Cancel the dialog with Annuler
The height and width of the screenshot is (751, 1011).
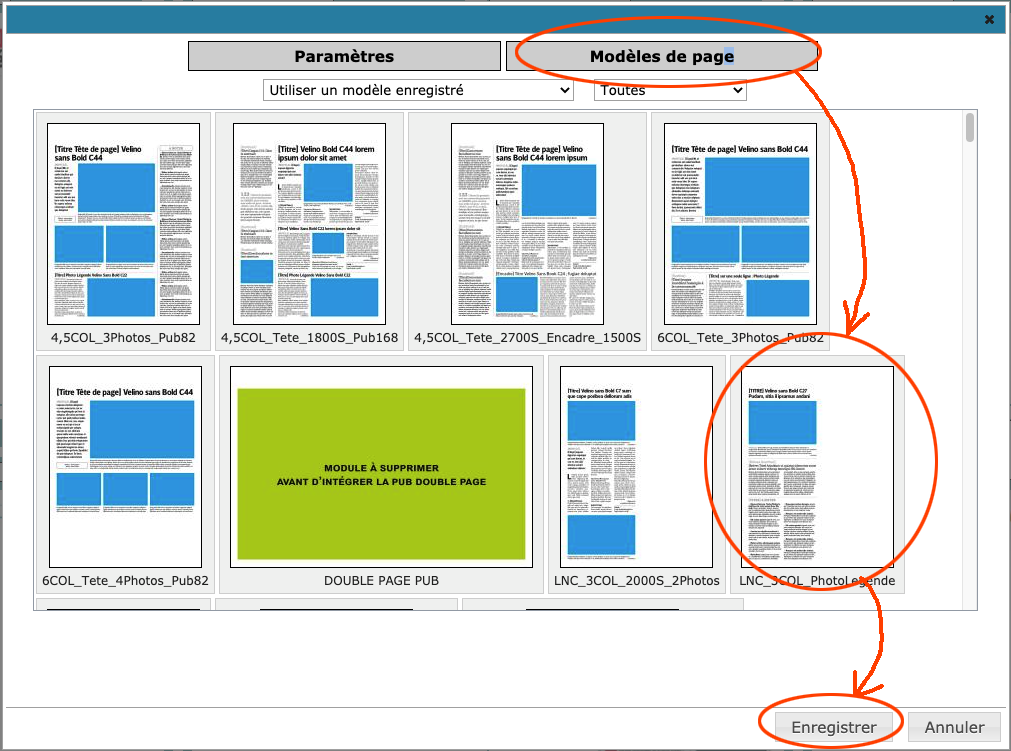click(x=954, y=727)
